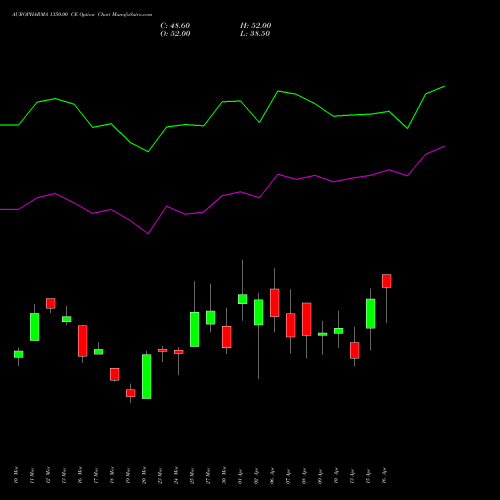Click the purple indicator line
Viewport: 500px width, 500px height.
[x=222, y=196]
